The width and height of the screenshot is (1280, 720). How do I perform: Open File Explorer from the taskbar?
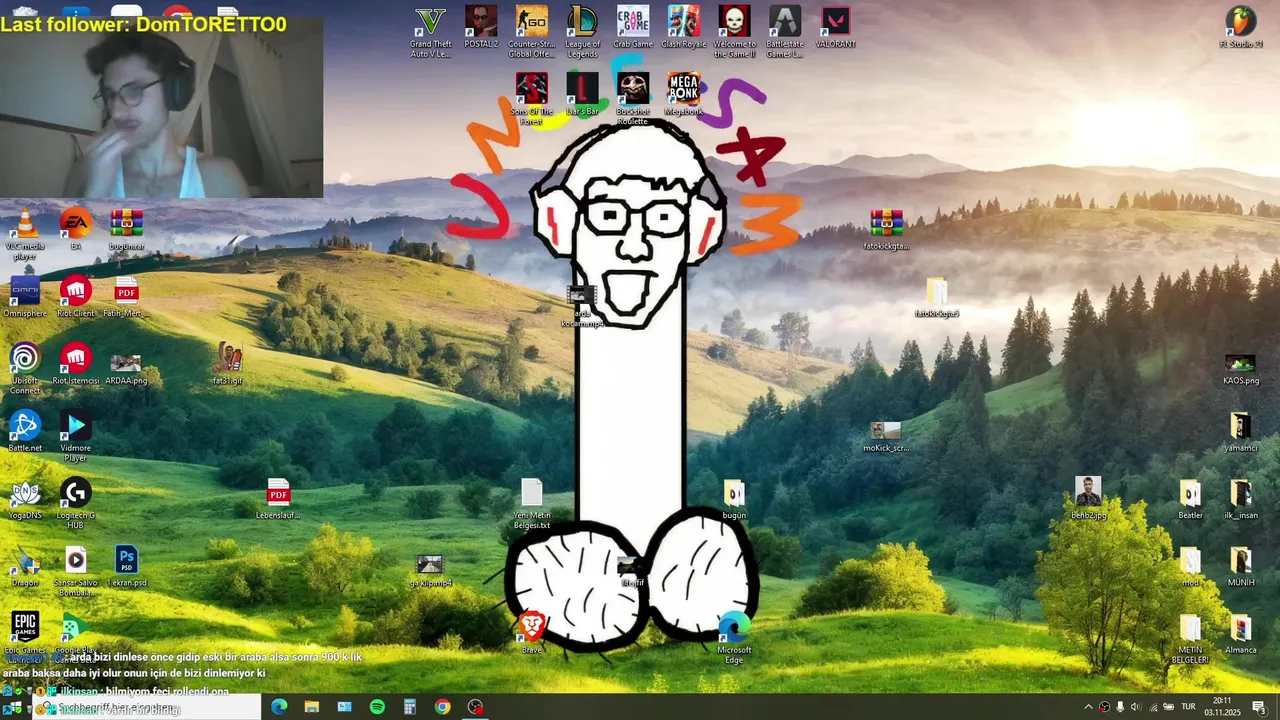[x=312, y=707]
